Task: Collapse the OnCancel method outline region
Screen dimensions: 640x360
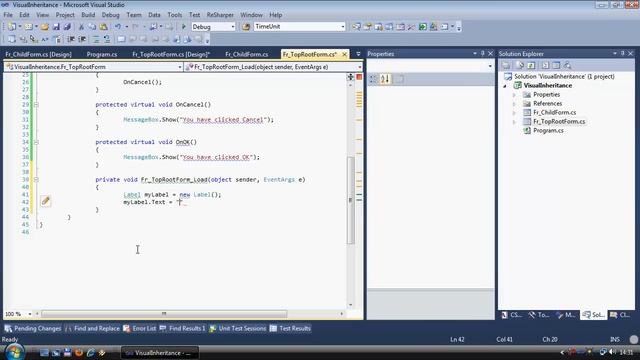Action: pos(36,105)
